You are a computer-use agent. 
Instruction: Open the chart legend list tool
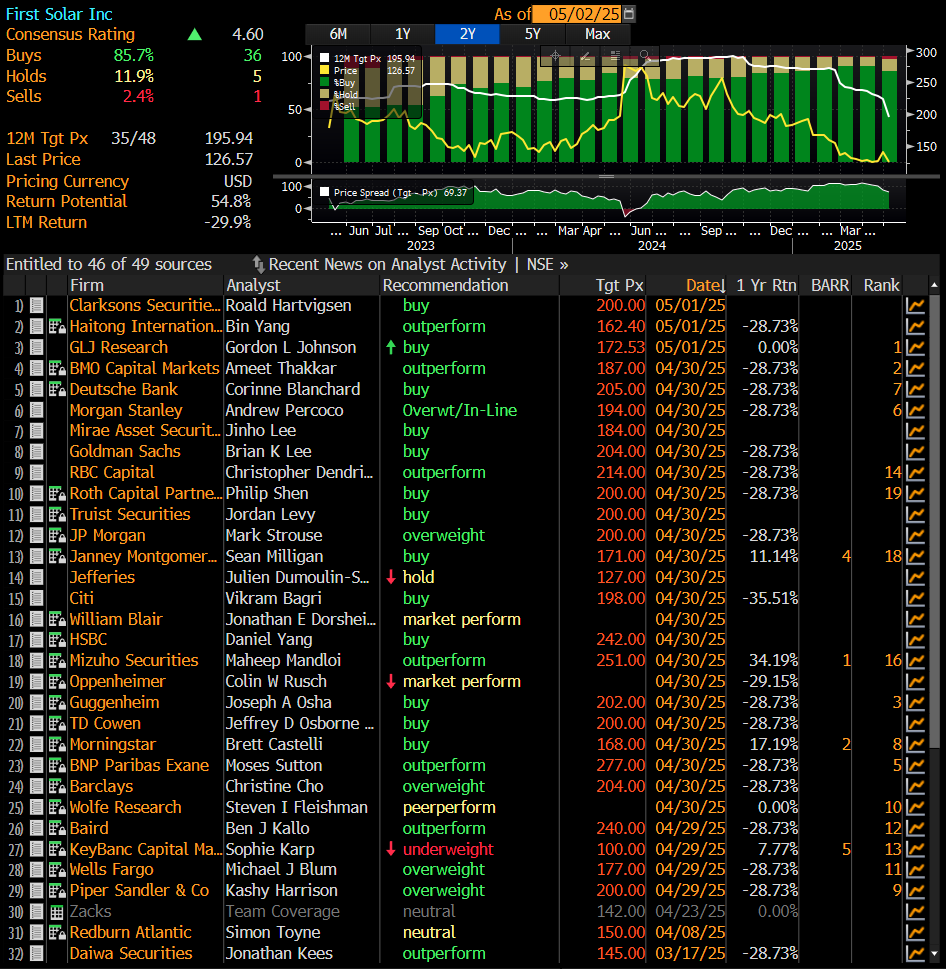point(615,56)
